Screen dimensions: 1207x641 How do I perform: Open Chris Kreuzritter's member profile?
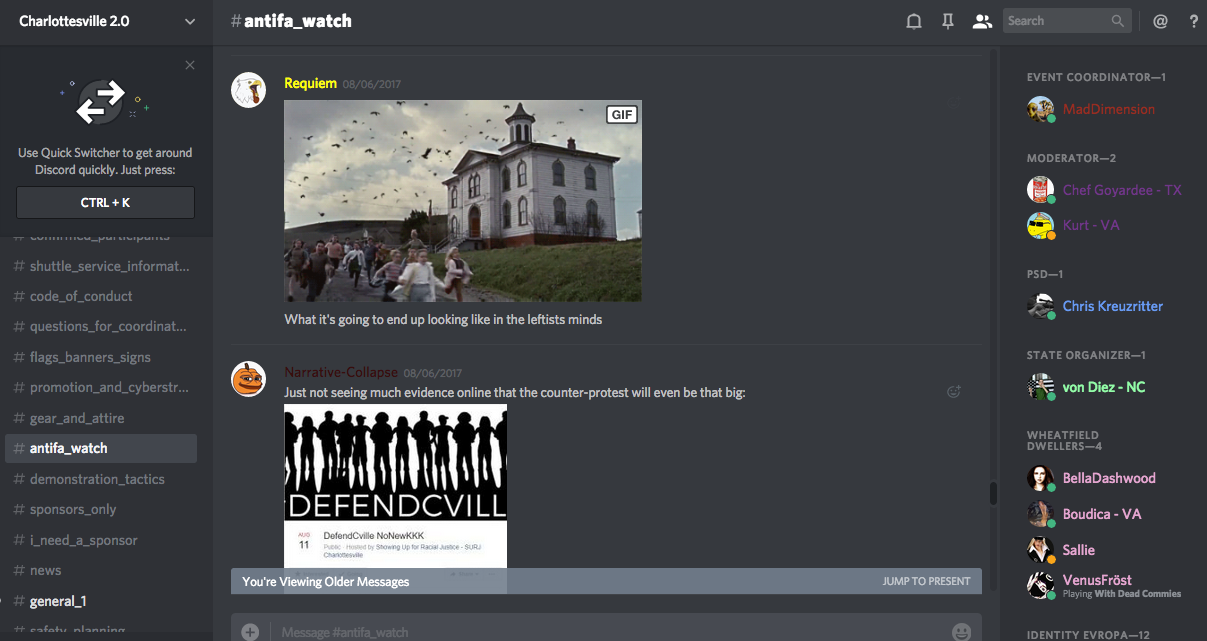tap(1112, 306)
